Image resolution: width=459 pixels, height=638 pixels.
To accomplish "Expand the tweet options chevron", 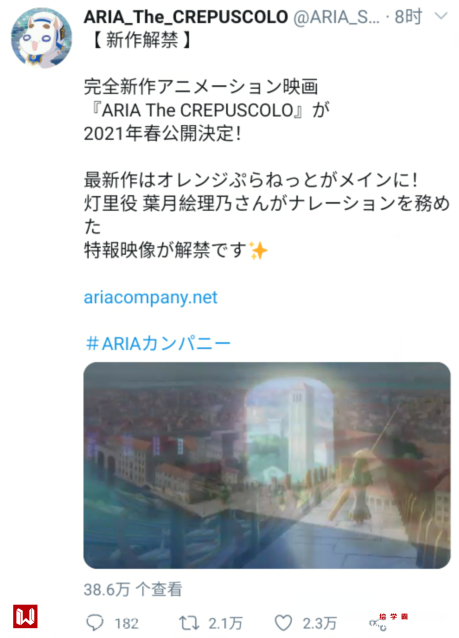I will 441,16.
